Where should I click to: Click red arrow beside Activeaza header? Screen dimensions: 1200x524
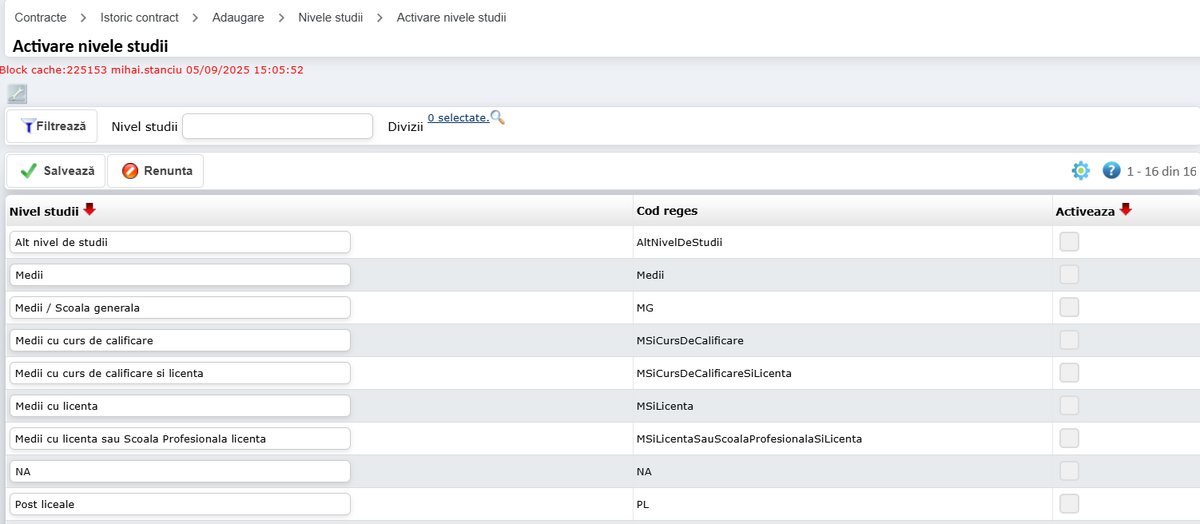click(x=1125, y=210)
